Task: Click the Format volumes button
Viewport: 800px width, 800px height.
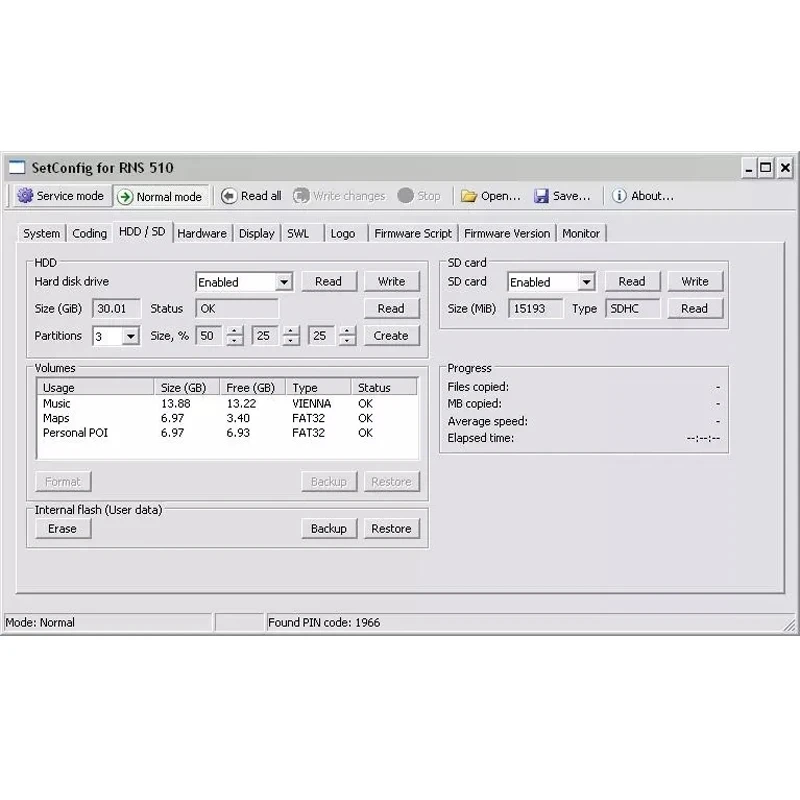Action: point(63,482)
